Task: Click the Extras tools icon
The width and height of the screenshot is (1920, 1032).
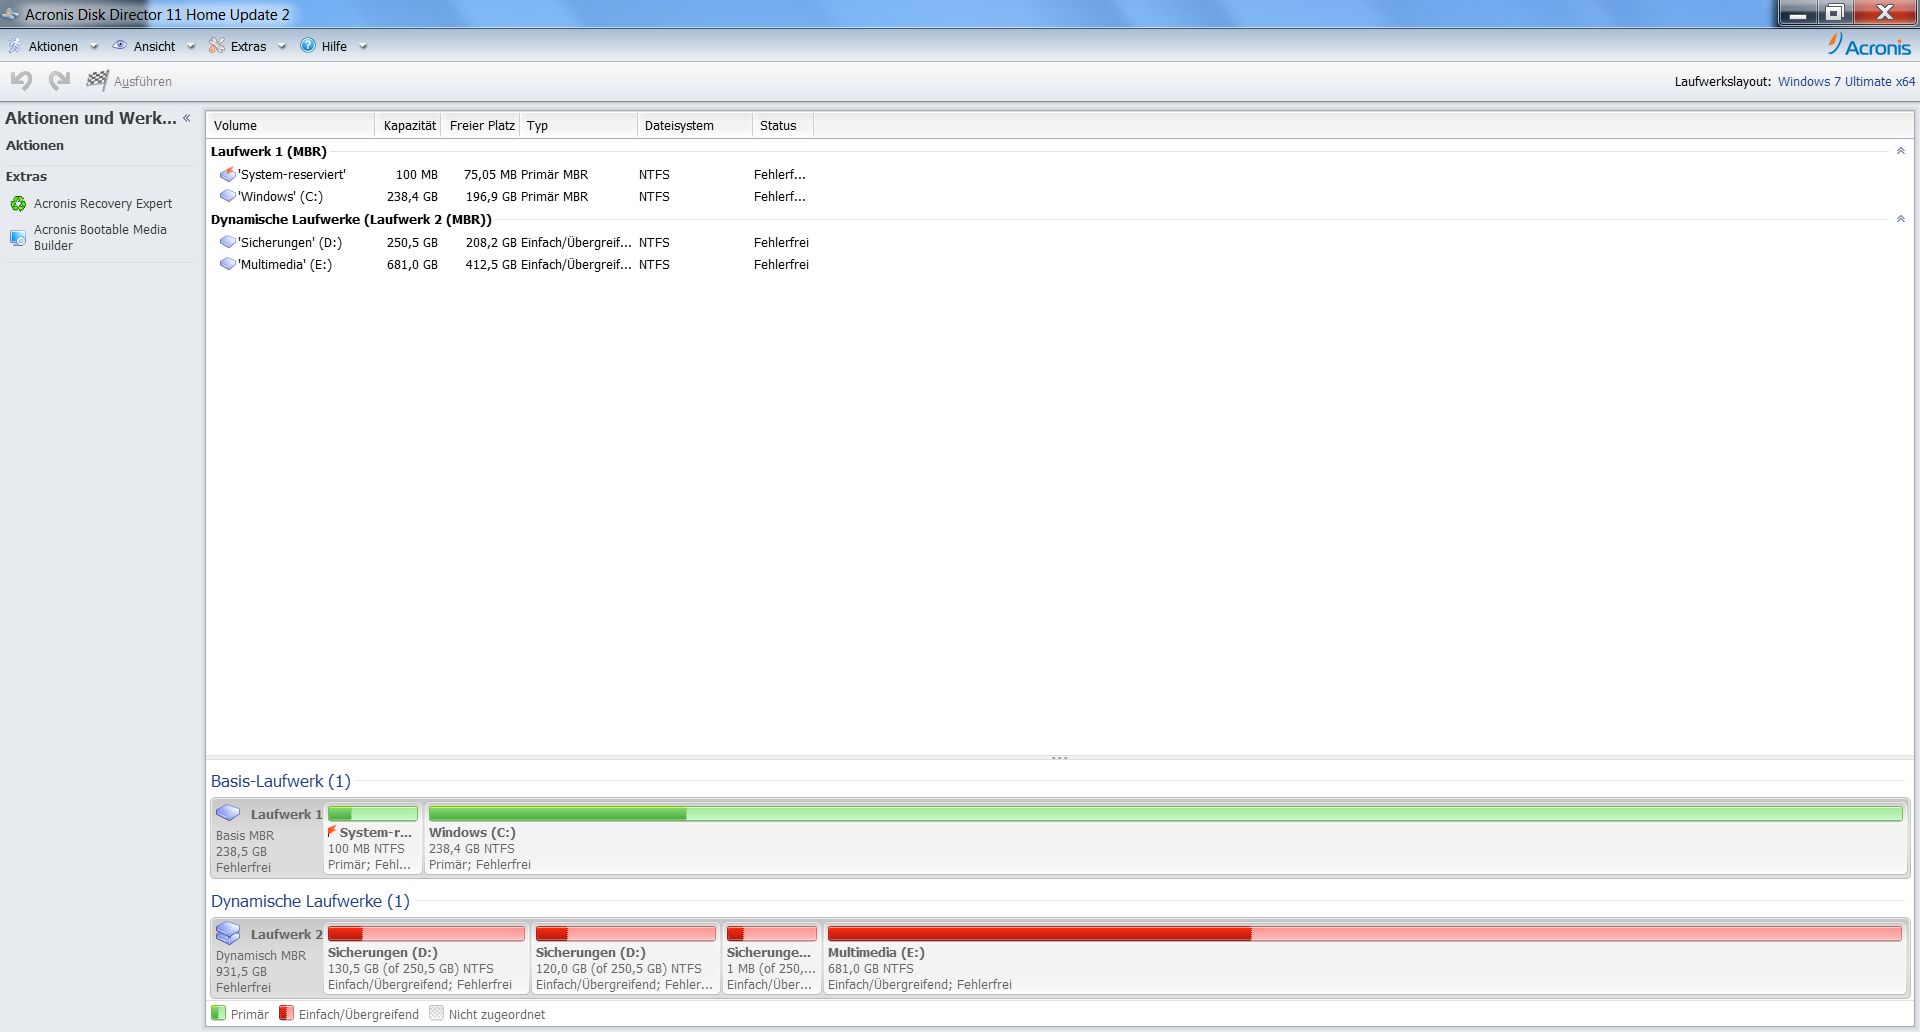Action: click(217, 46)
